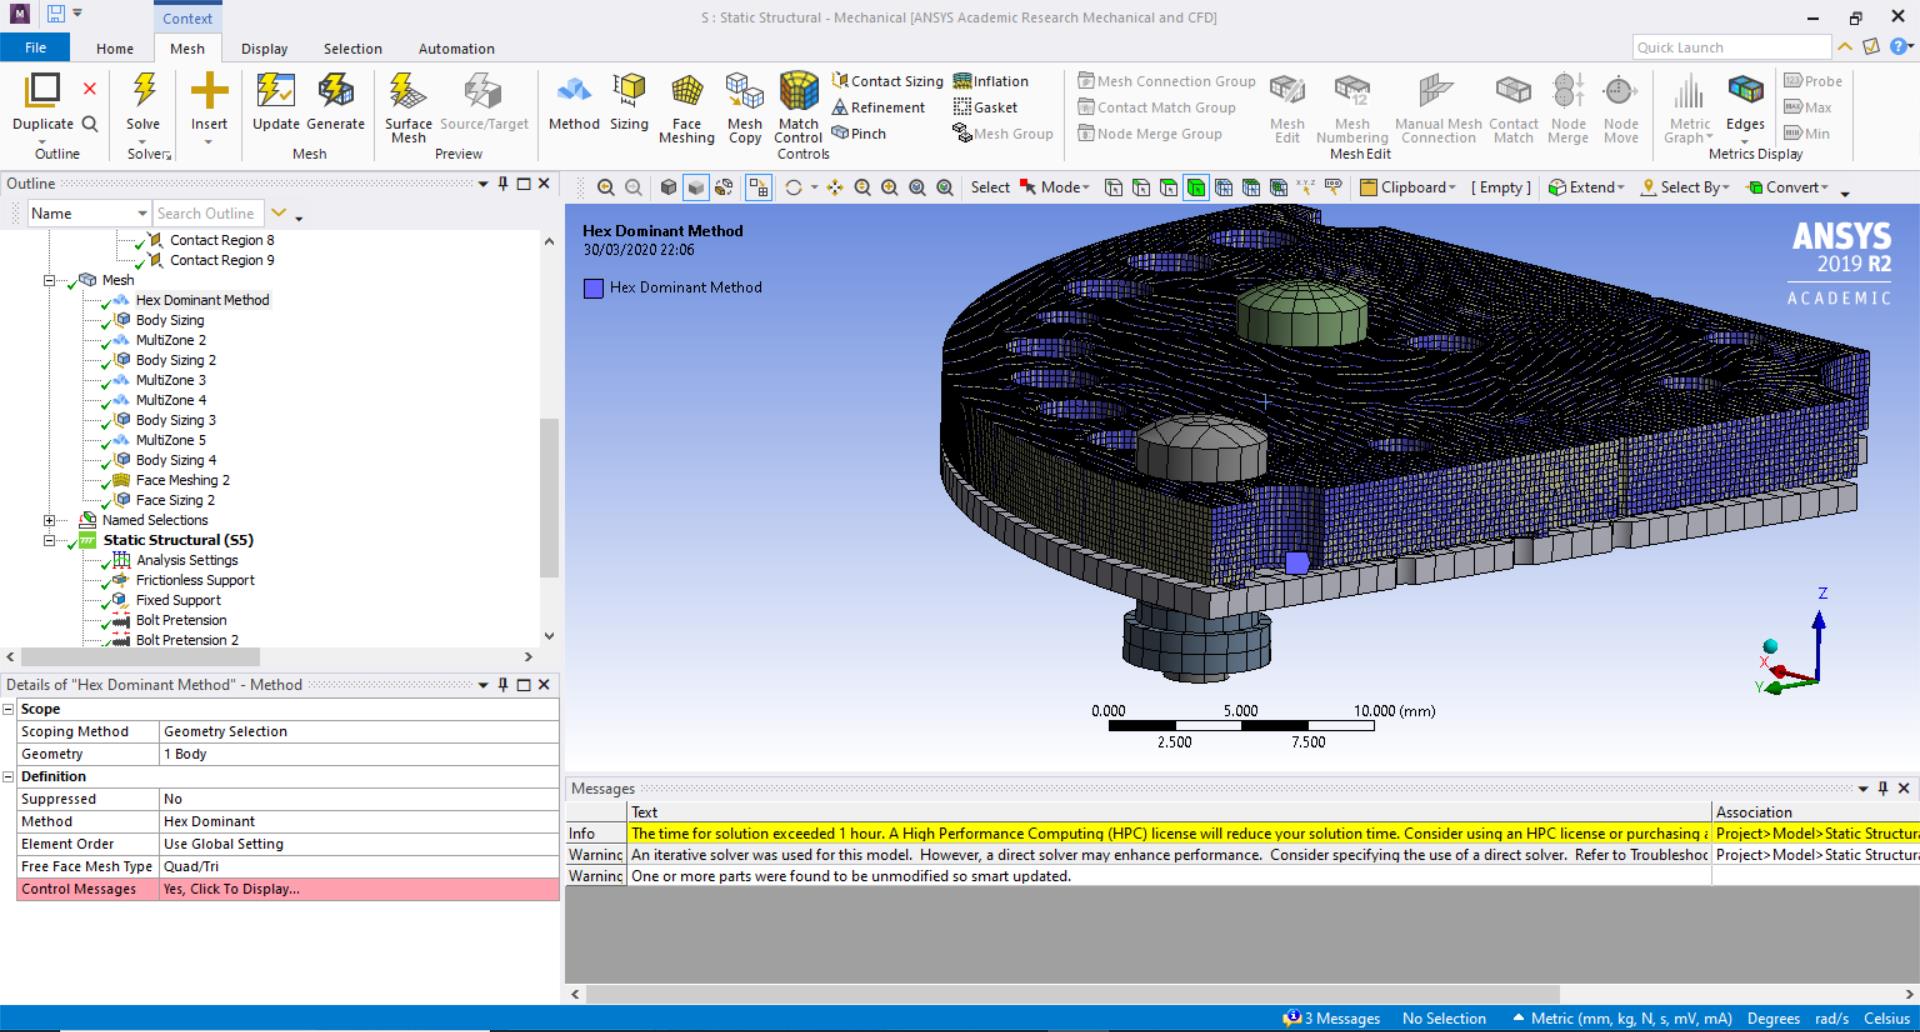1920x1032 pixels.
Task: Select the Edge selection filter
Action: click(x=1141, y=187)
